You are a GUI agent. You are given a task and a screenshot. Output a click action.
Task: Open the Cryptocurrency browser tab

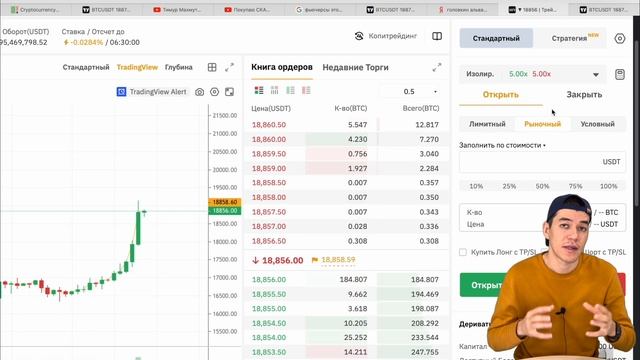tap(36, 10)
